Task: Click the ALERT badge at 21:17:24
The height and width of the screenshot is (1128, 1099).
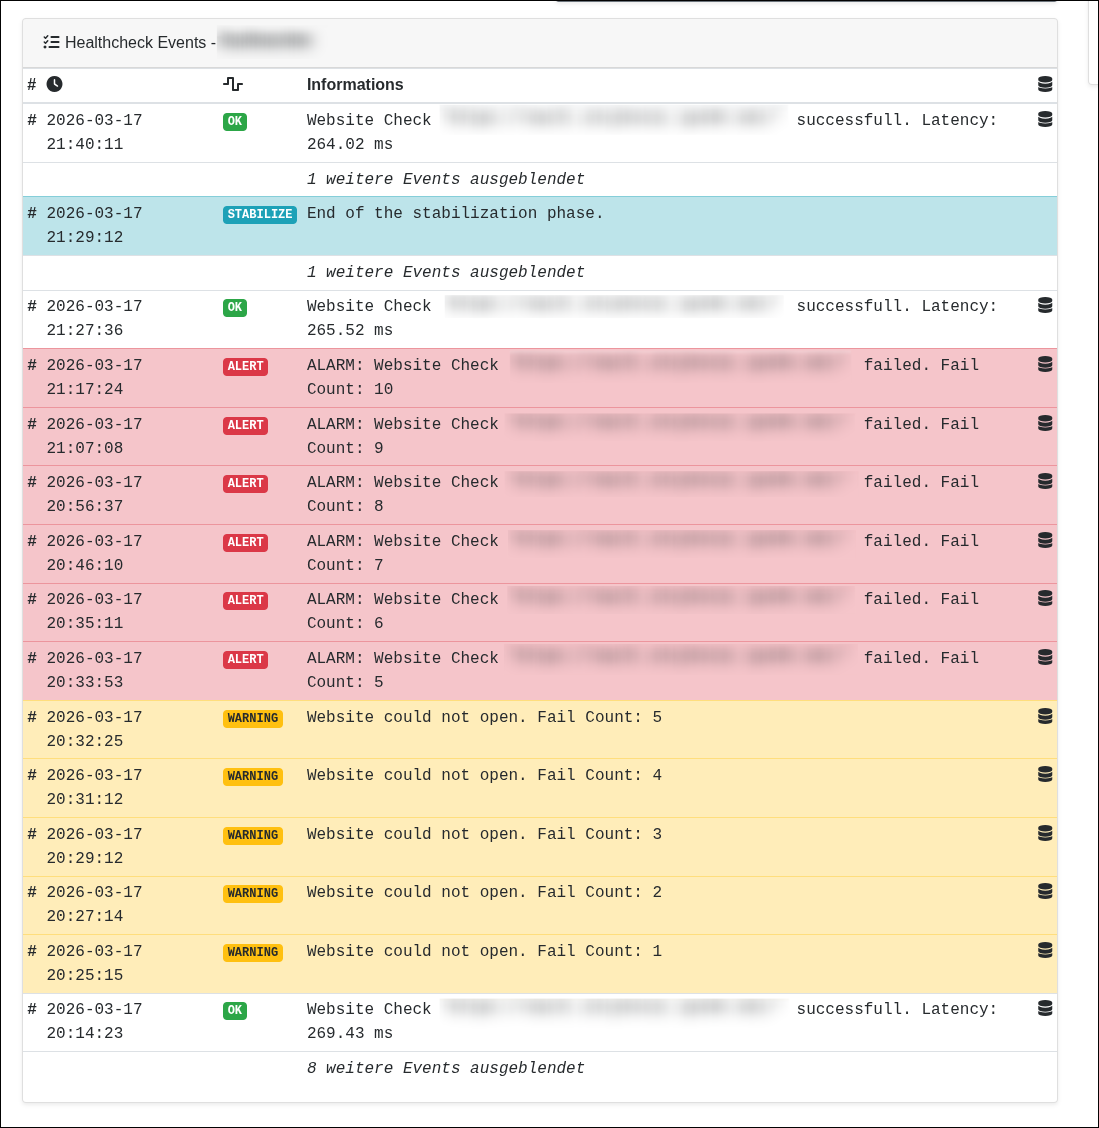Action: pyautogui.click(x=245, y=366)
